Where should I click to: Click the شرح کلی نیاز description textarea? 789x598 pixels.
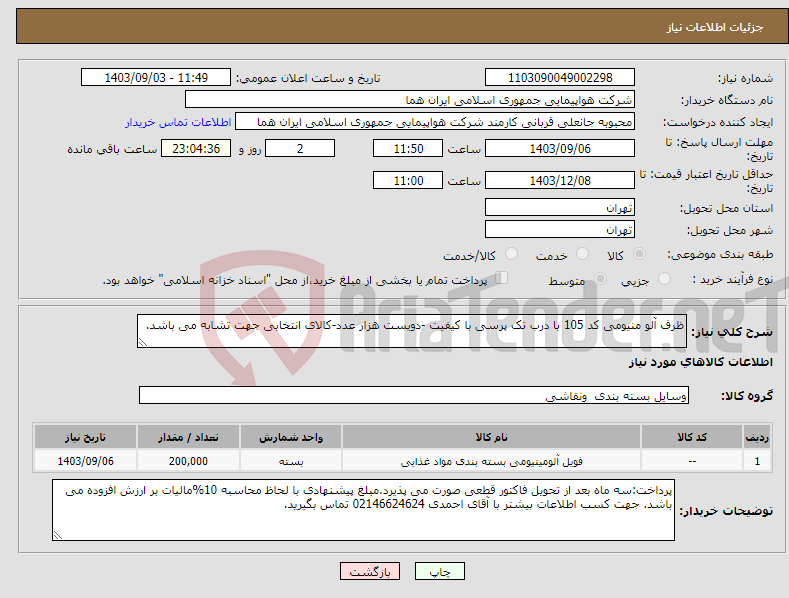coord(412,331)
